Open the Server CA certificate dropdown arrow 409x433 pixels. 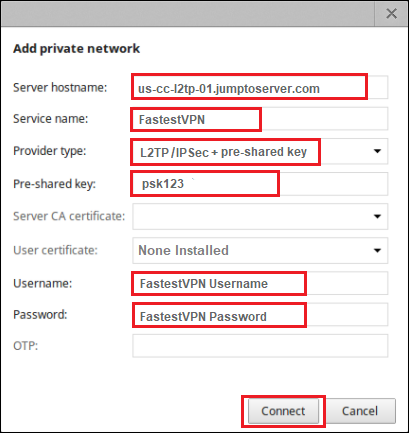tap(377, 216)
